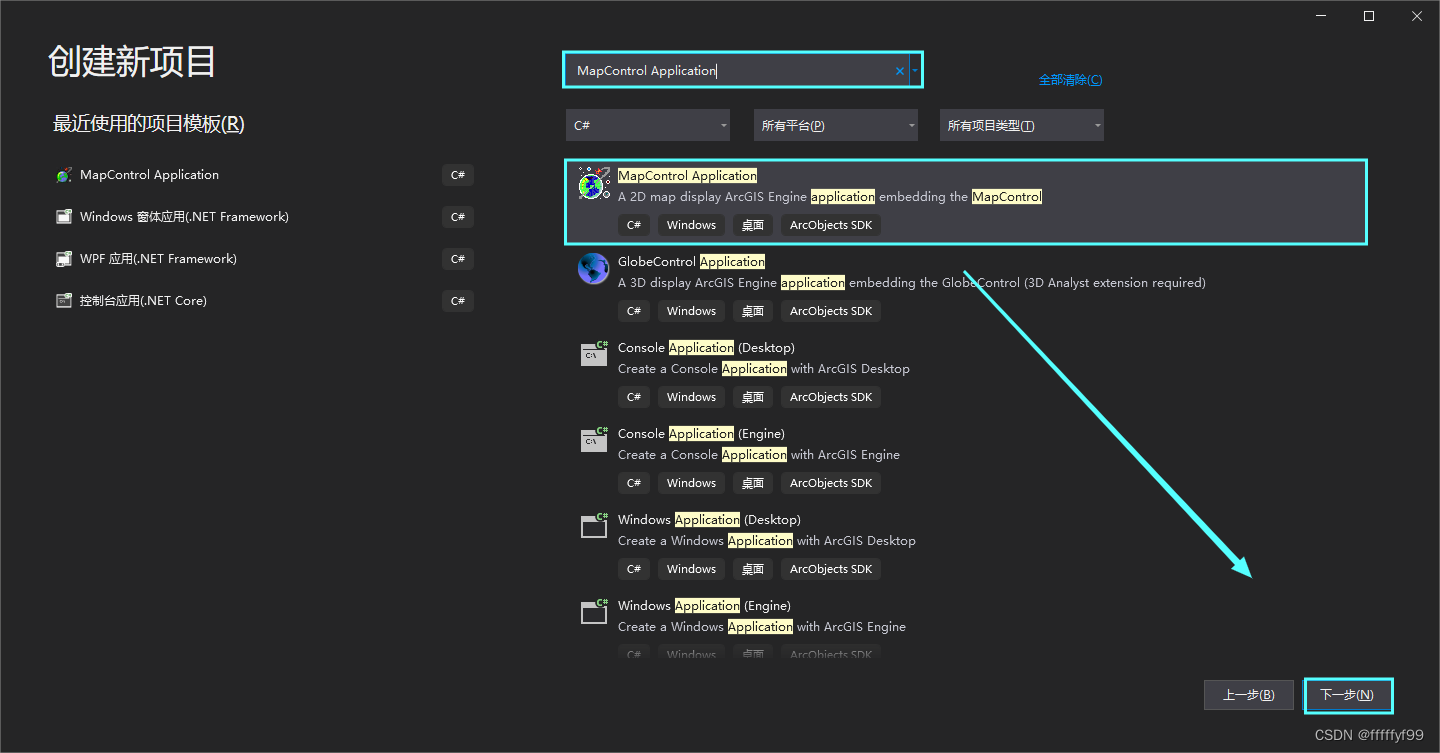This screenshot has width=1440, height=753.
Task: Select the GlobeControl Application template title
Action: tap(691, 261)
